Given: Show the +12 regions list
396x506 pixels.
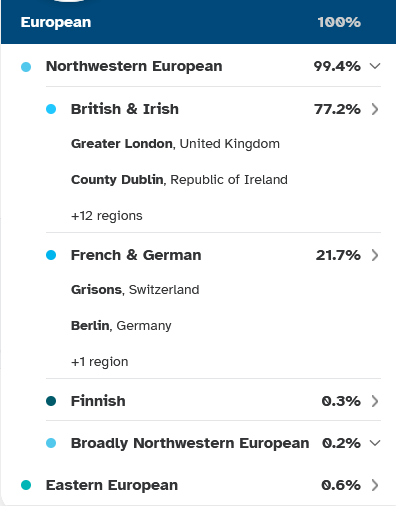Looking at the screenshot, I should [107, 216].
